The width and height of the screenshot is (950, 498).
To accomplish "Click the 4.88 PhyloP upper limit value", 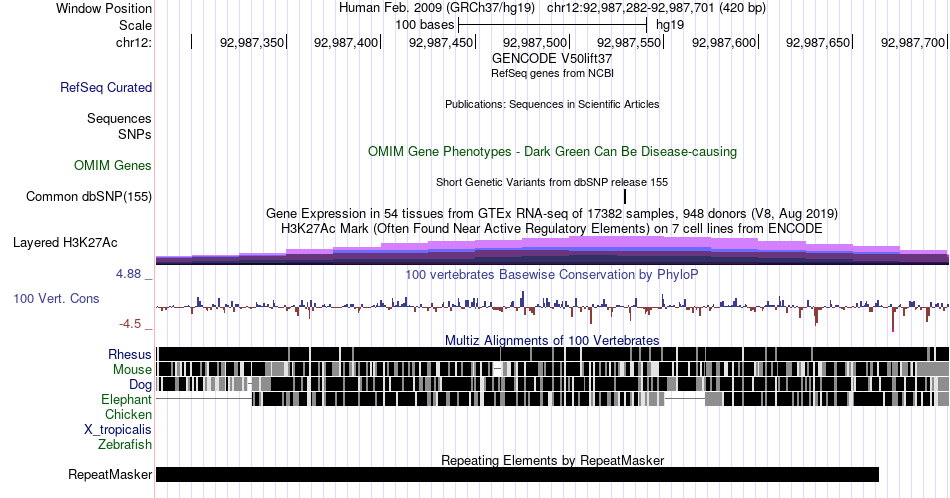I will click(x=128, y=274).
